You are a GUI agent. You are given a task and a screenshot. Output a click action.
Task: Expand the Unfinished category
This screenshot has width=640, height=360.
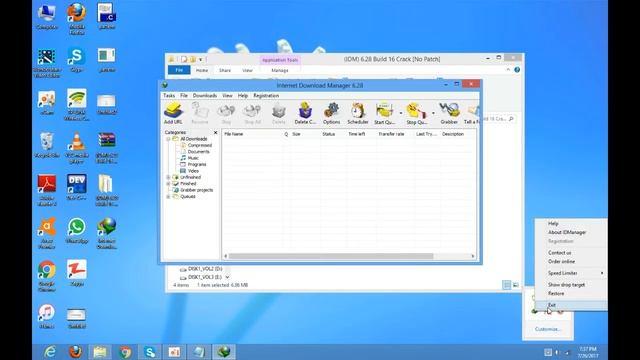(x=168, y=178)
